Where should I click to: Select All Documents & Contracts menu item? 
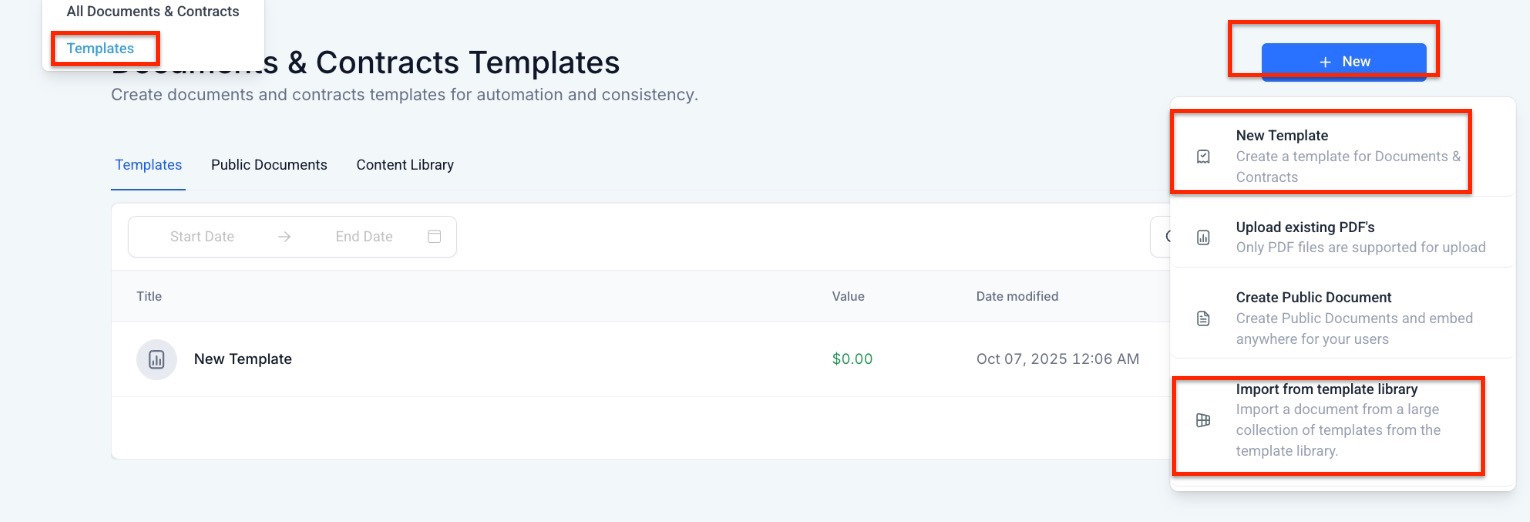point(153,12)
